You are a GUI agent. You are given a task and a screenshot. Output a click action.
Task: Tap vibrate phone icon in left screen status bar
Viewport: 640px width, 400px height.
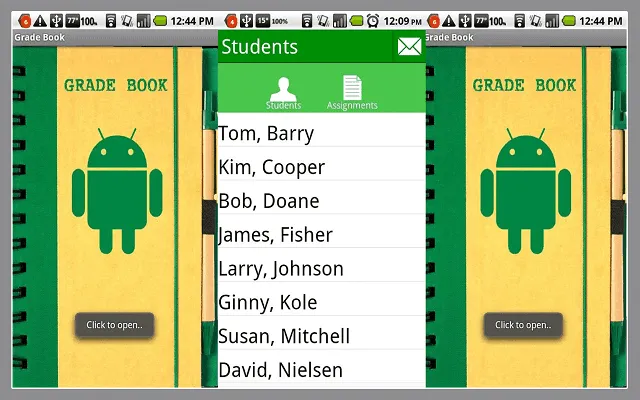(127, 21)
